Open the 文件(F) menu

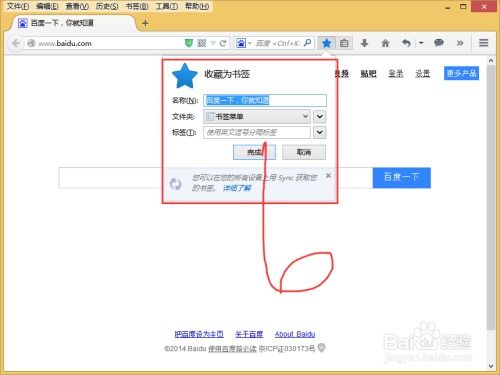(18, 6)
